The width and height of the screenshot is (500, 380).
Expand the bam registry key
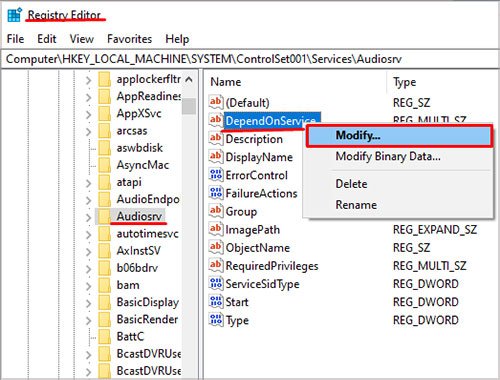88,286
